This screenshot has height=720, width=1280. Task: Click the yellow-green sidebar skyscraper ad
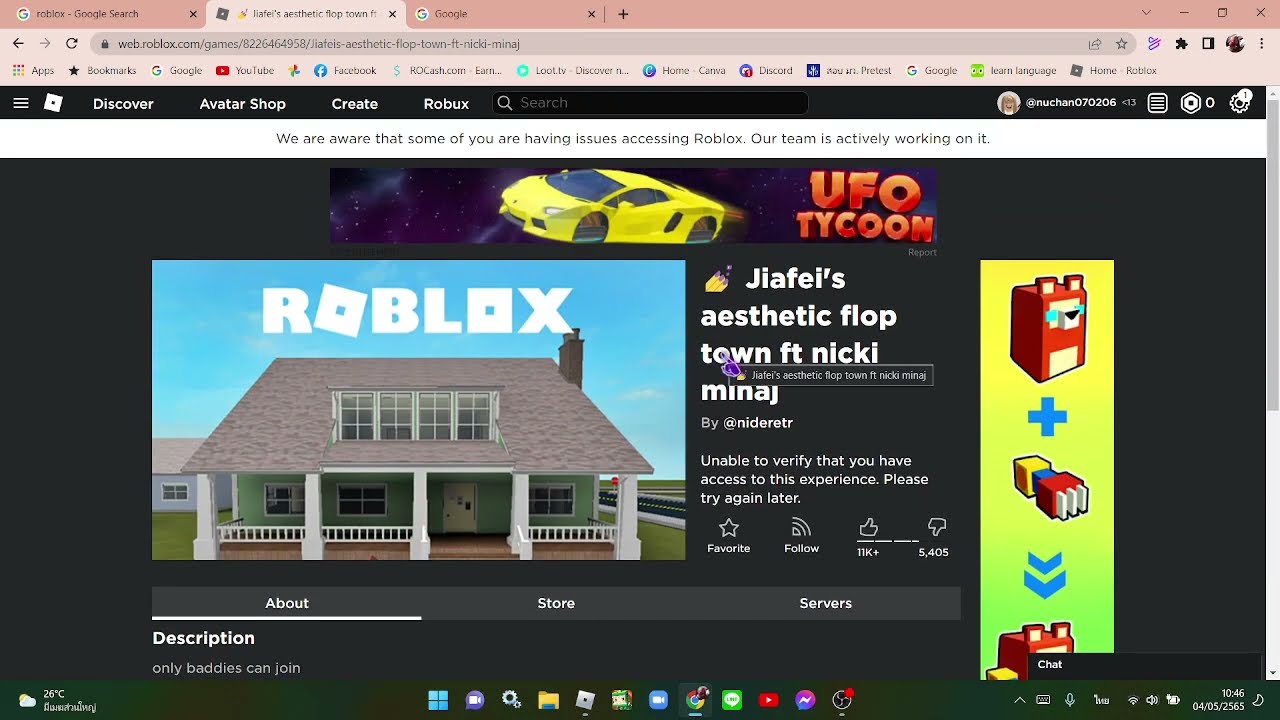click(1047, 470)
